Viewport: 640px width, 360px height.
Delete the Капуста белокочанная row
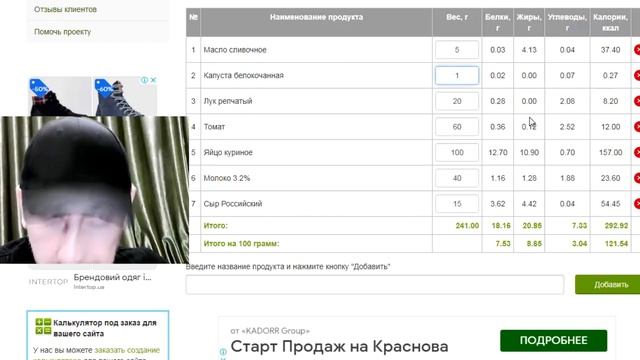(637, 76)
